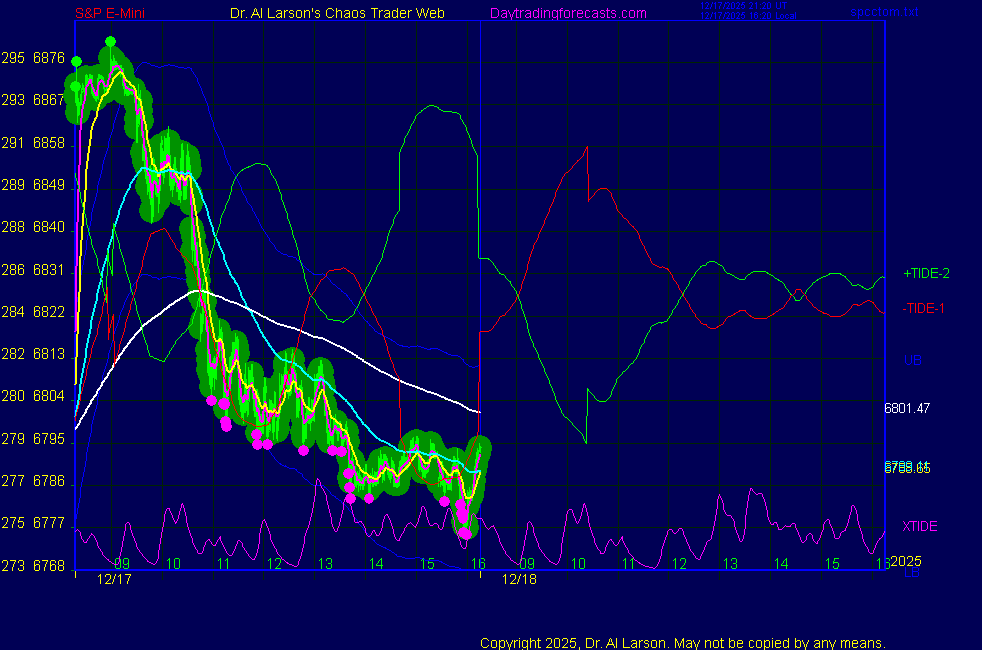
Task: Click the green dot at chart top-left edge
Action: click(77, 61)
